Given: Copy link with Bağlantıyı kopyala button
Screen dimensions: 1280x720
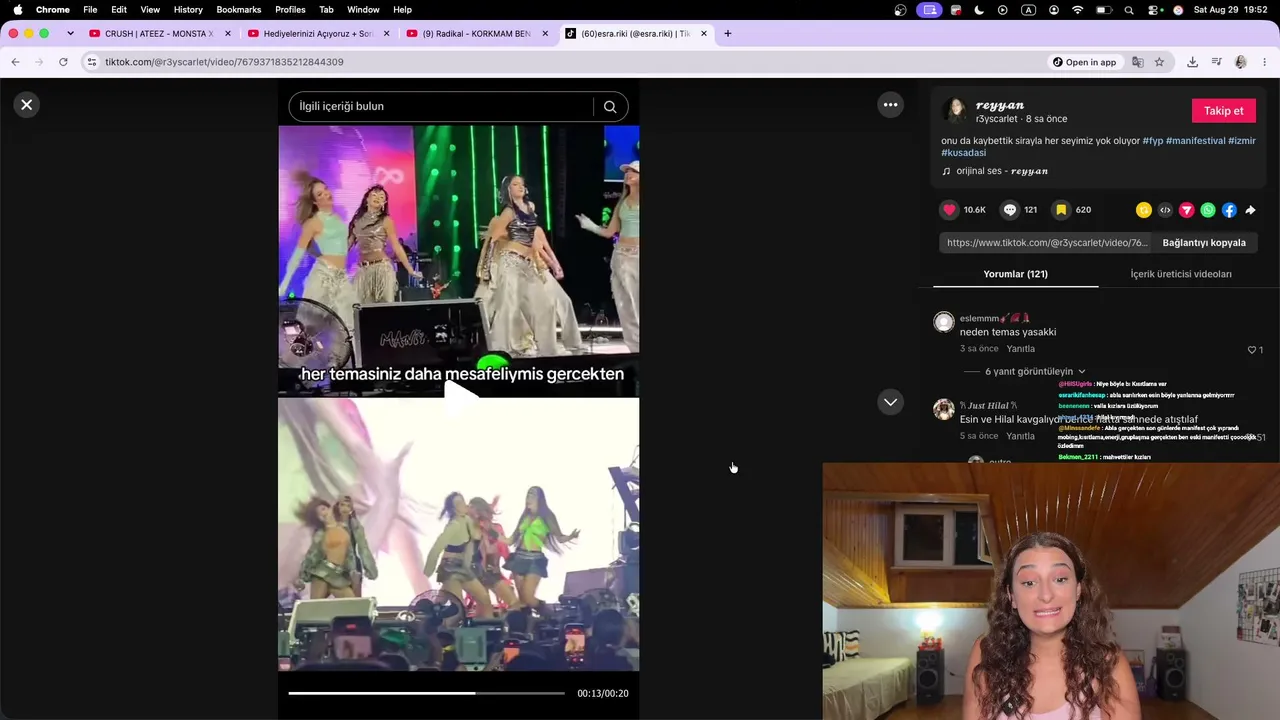Looking at the screenshot, I should 1204,243.
